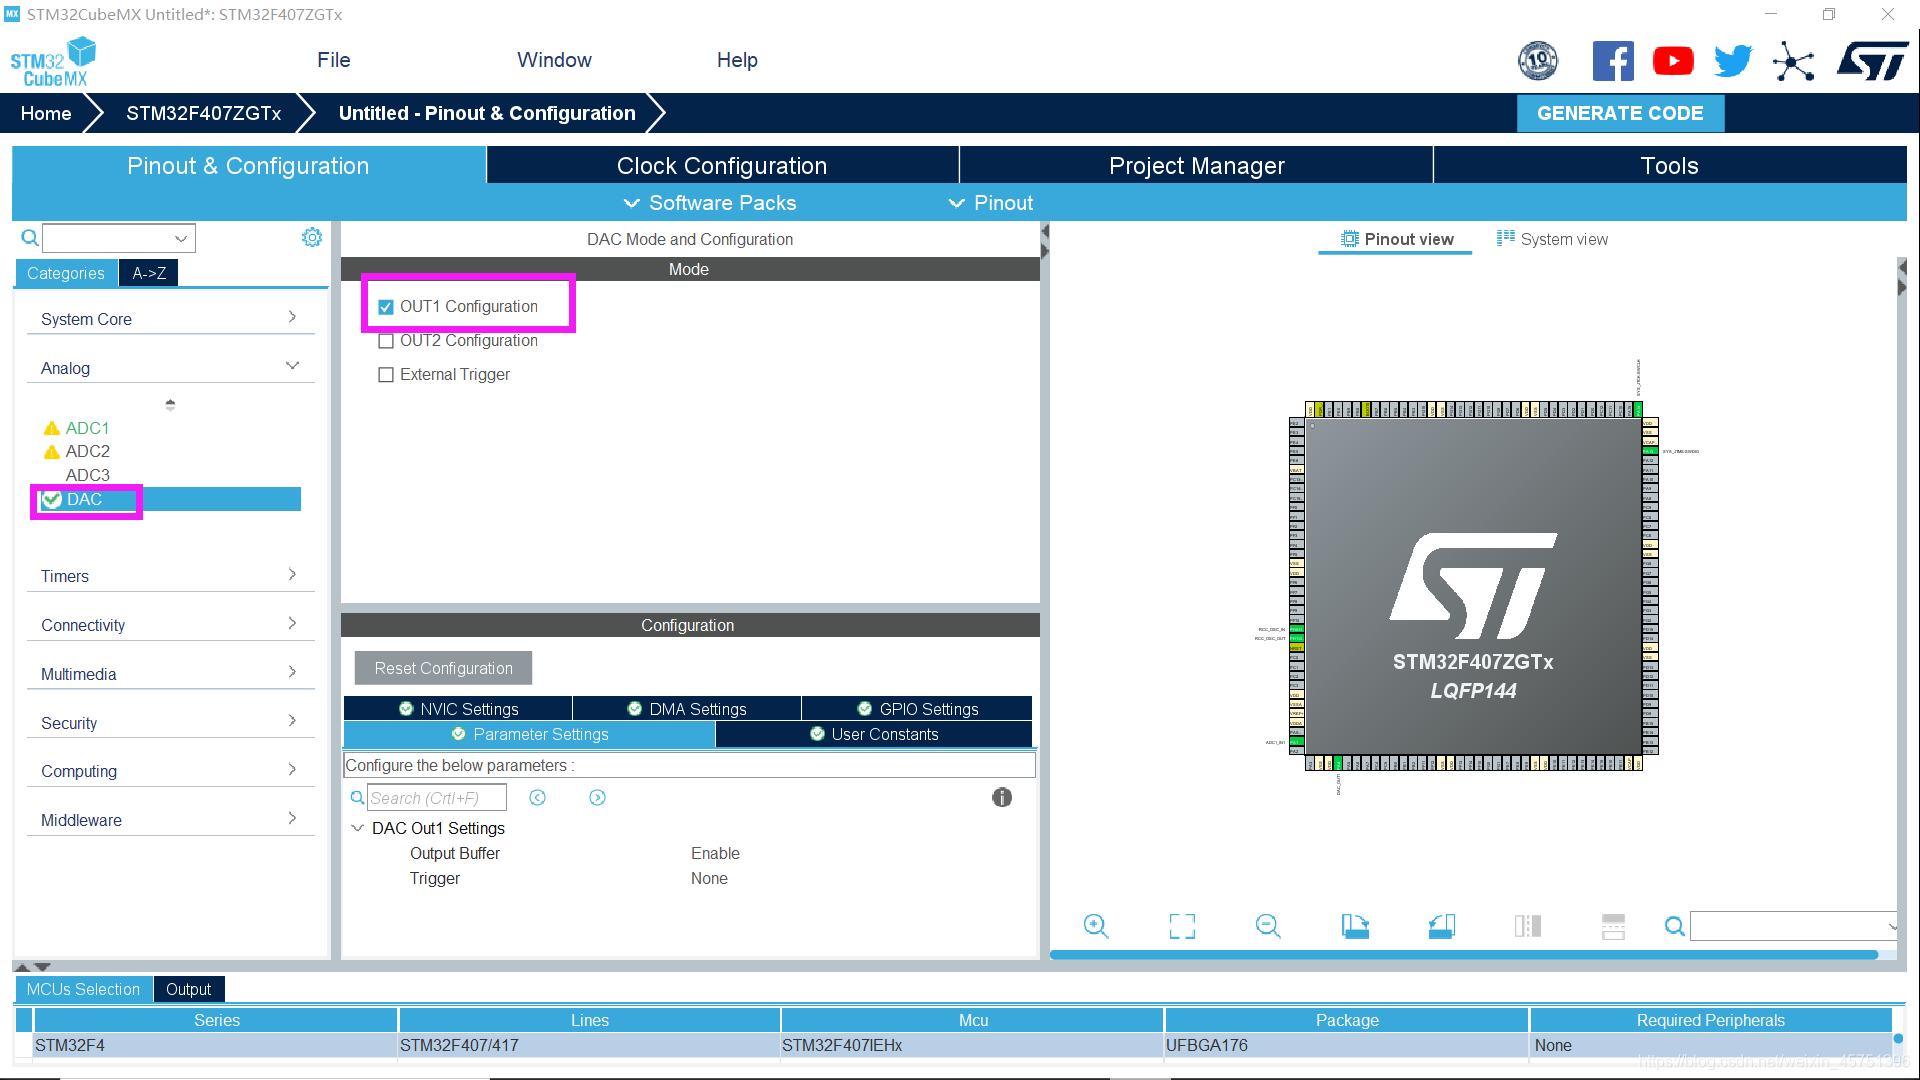The width and height of the screenshot is (1920, 1080).
Task: Open the Help menu
Action: 736,60
